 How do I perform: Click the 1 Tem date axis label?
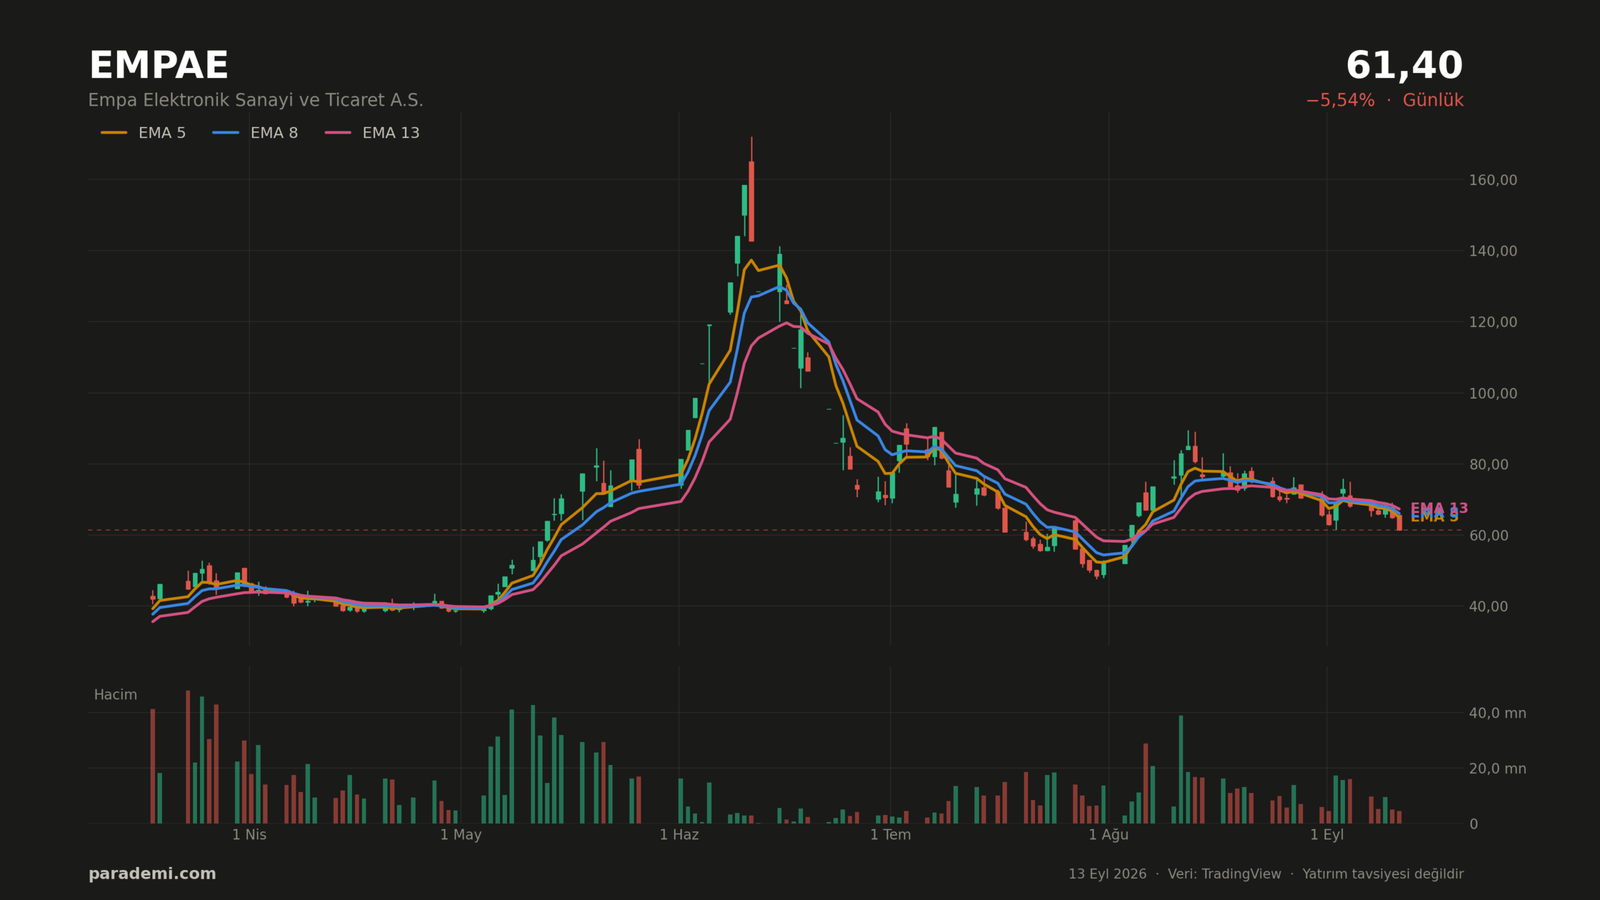tap(890, 834)
